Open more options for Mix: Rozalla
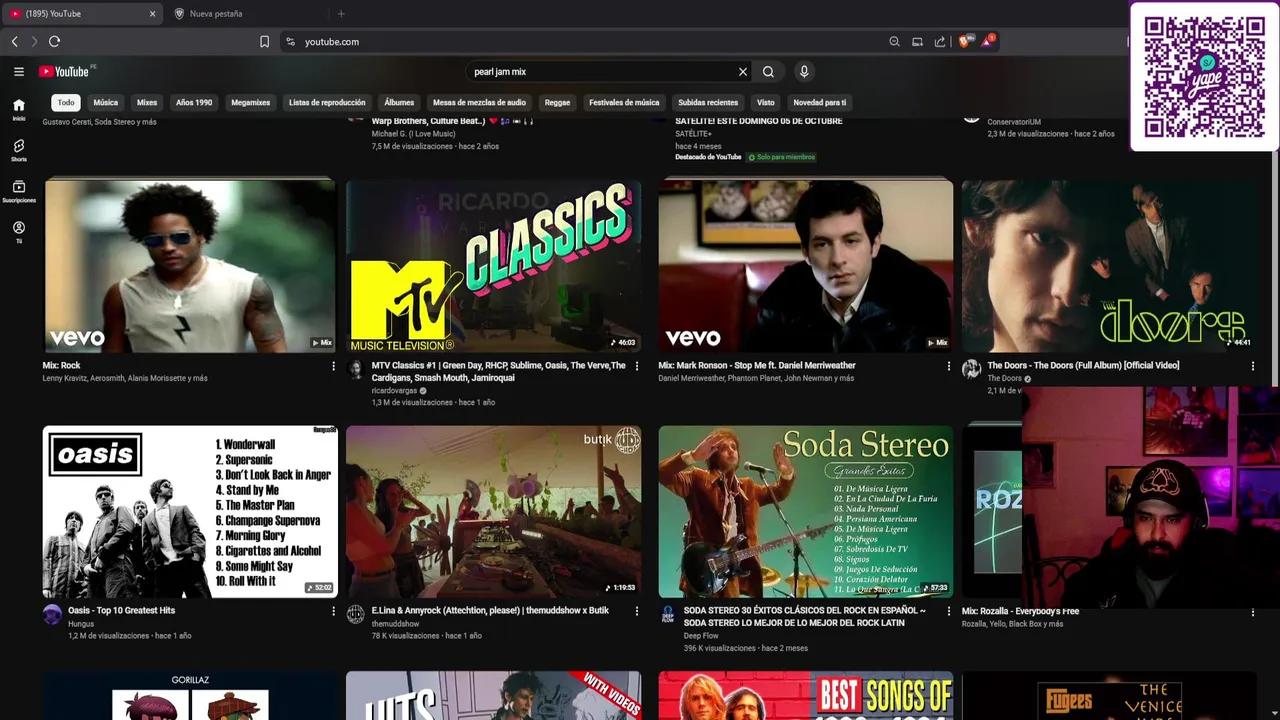Viewport: 1280px width, 720px height. 1253,611
